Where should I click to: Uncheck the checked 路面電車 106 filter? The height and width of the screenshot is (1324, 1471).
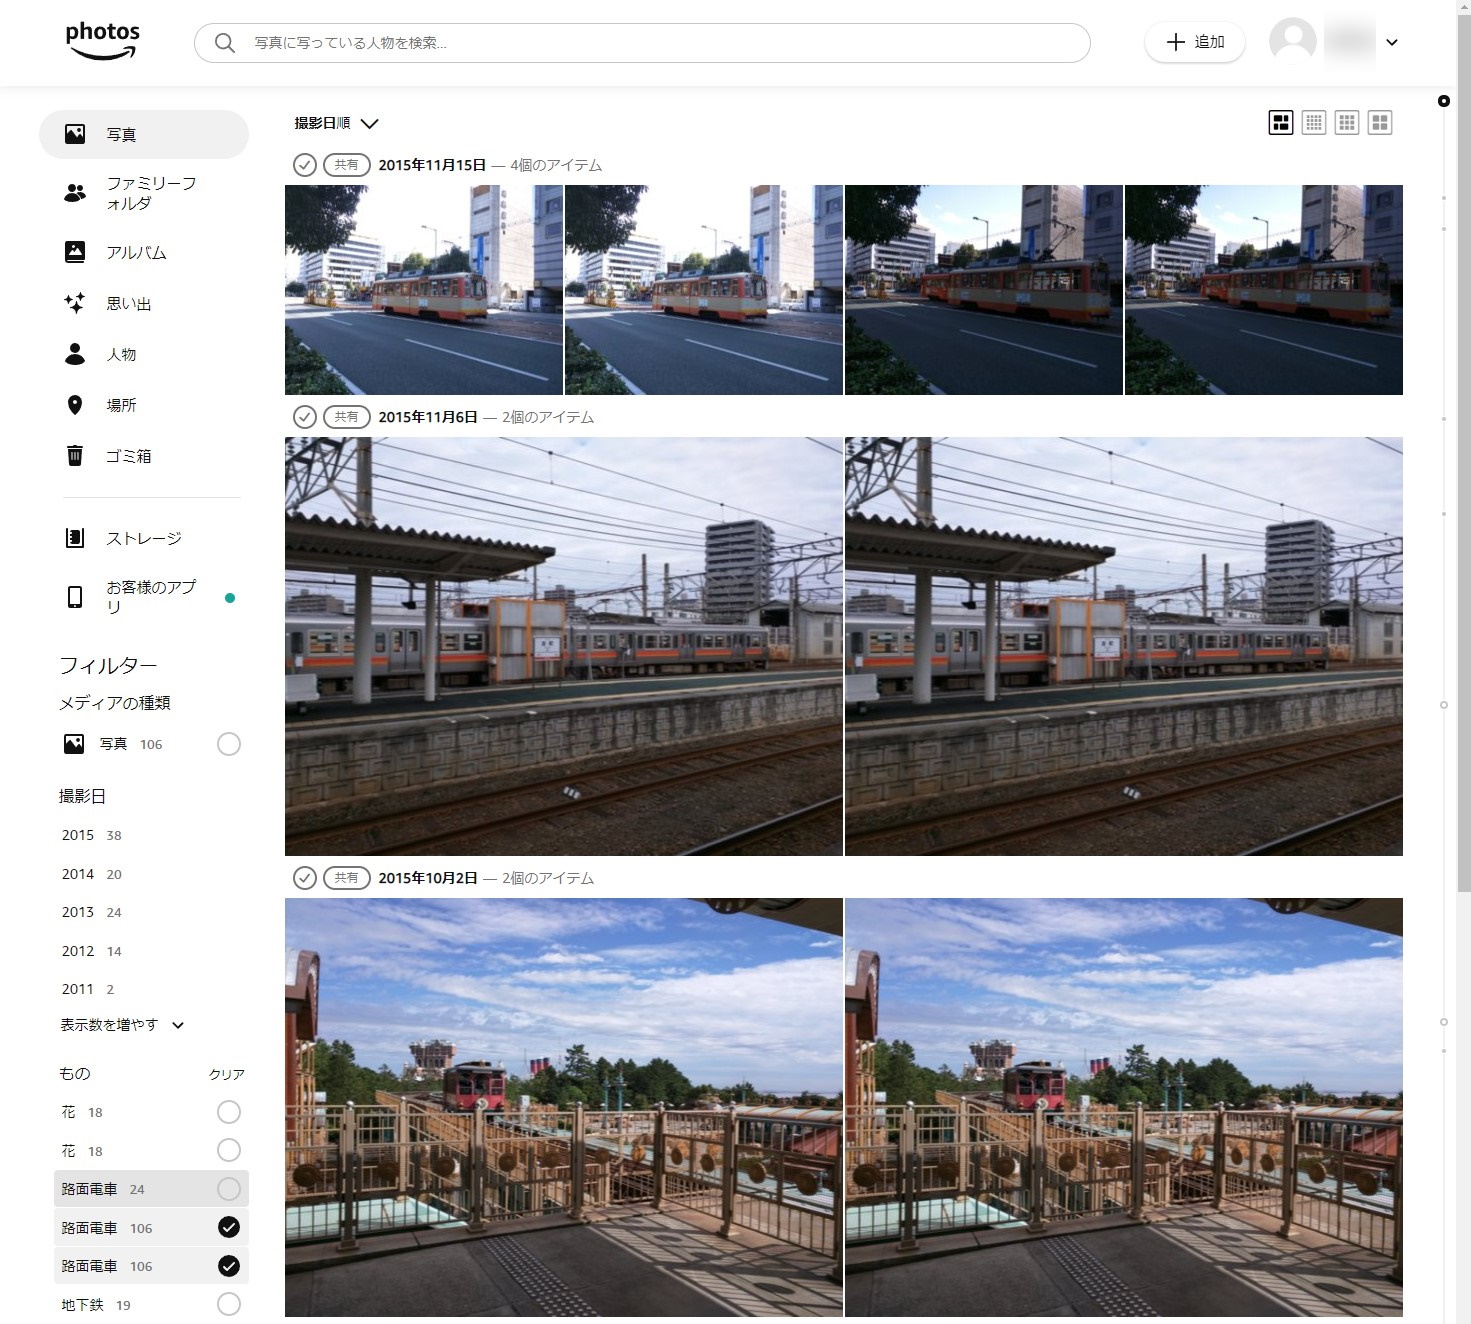(x=230, y=1227)
